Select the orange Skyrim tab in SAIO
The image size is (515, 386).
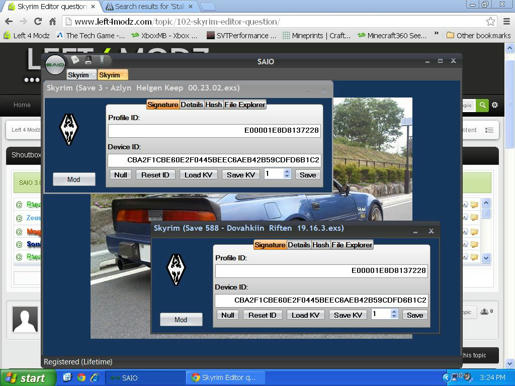pyautogui.click(x=113, y=75)
